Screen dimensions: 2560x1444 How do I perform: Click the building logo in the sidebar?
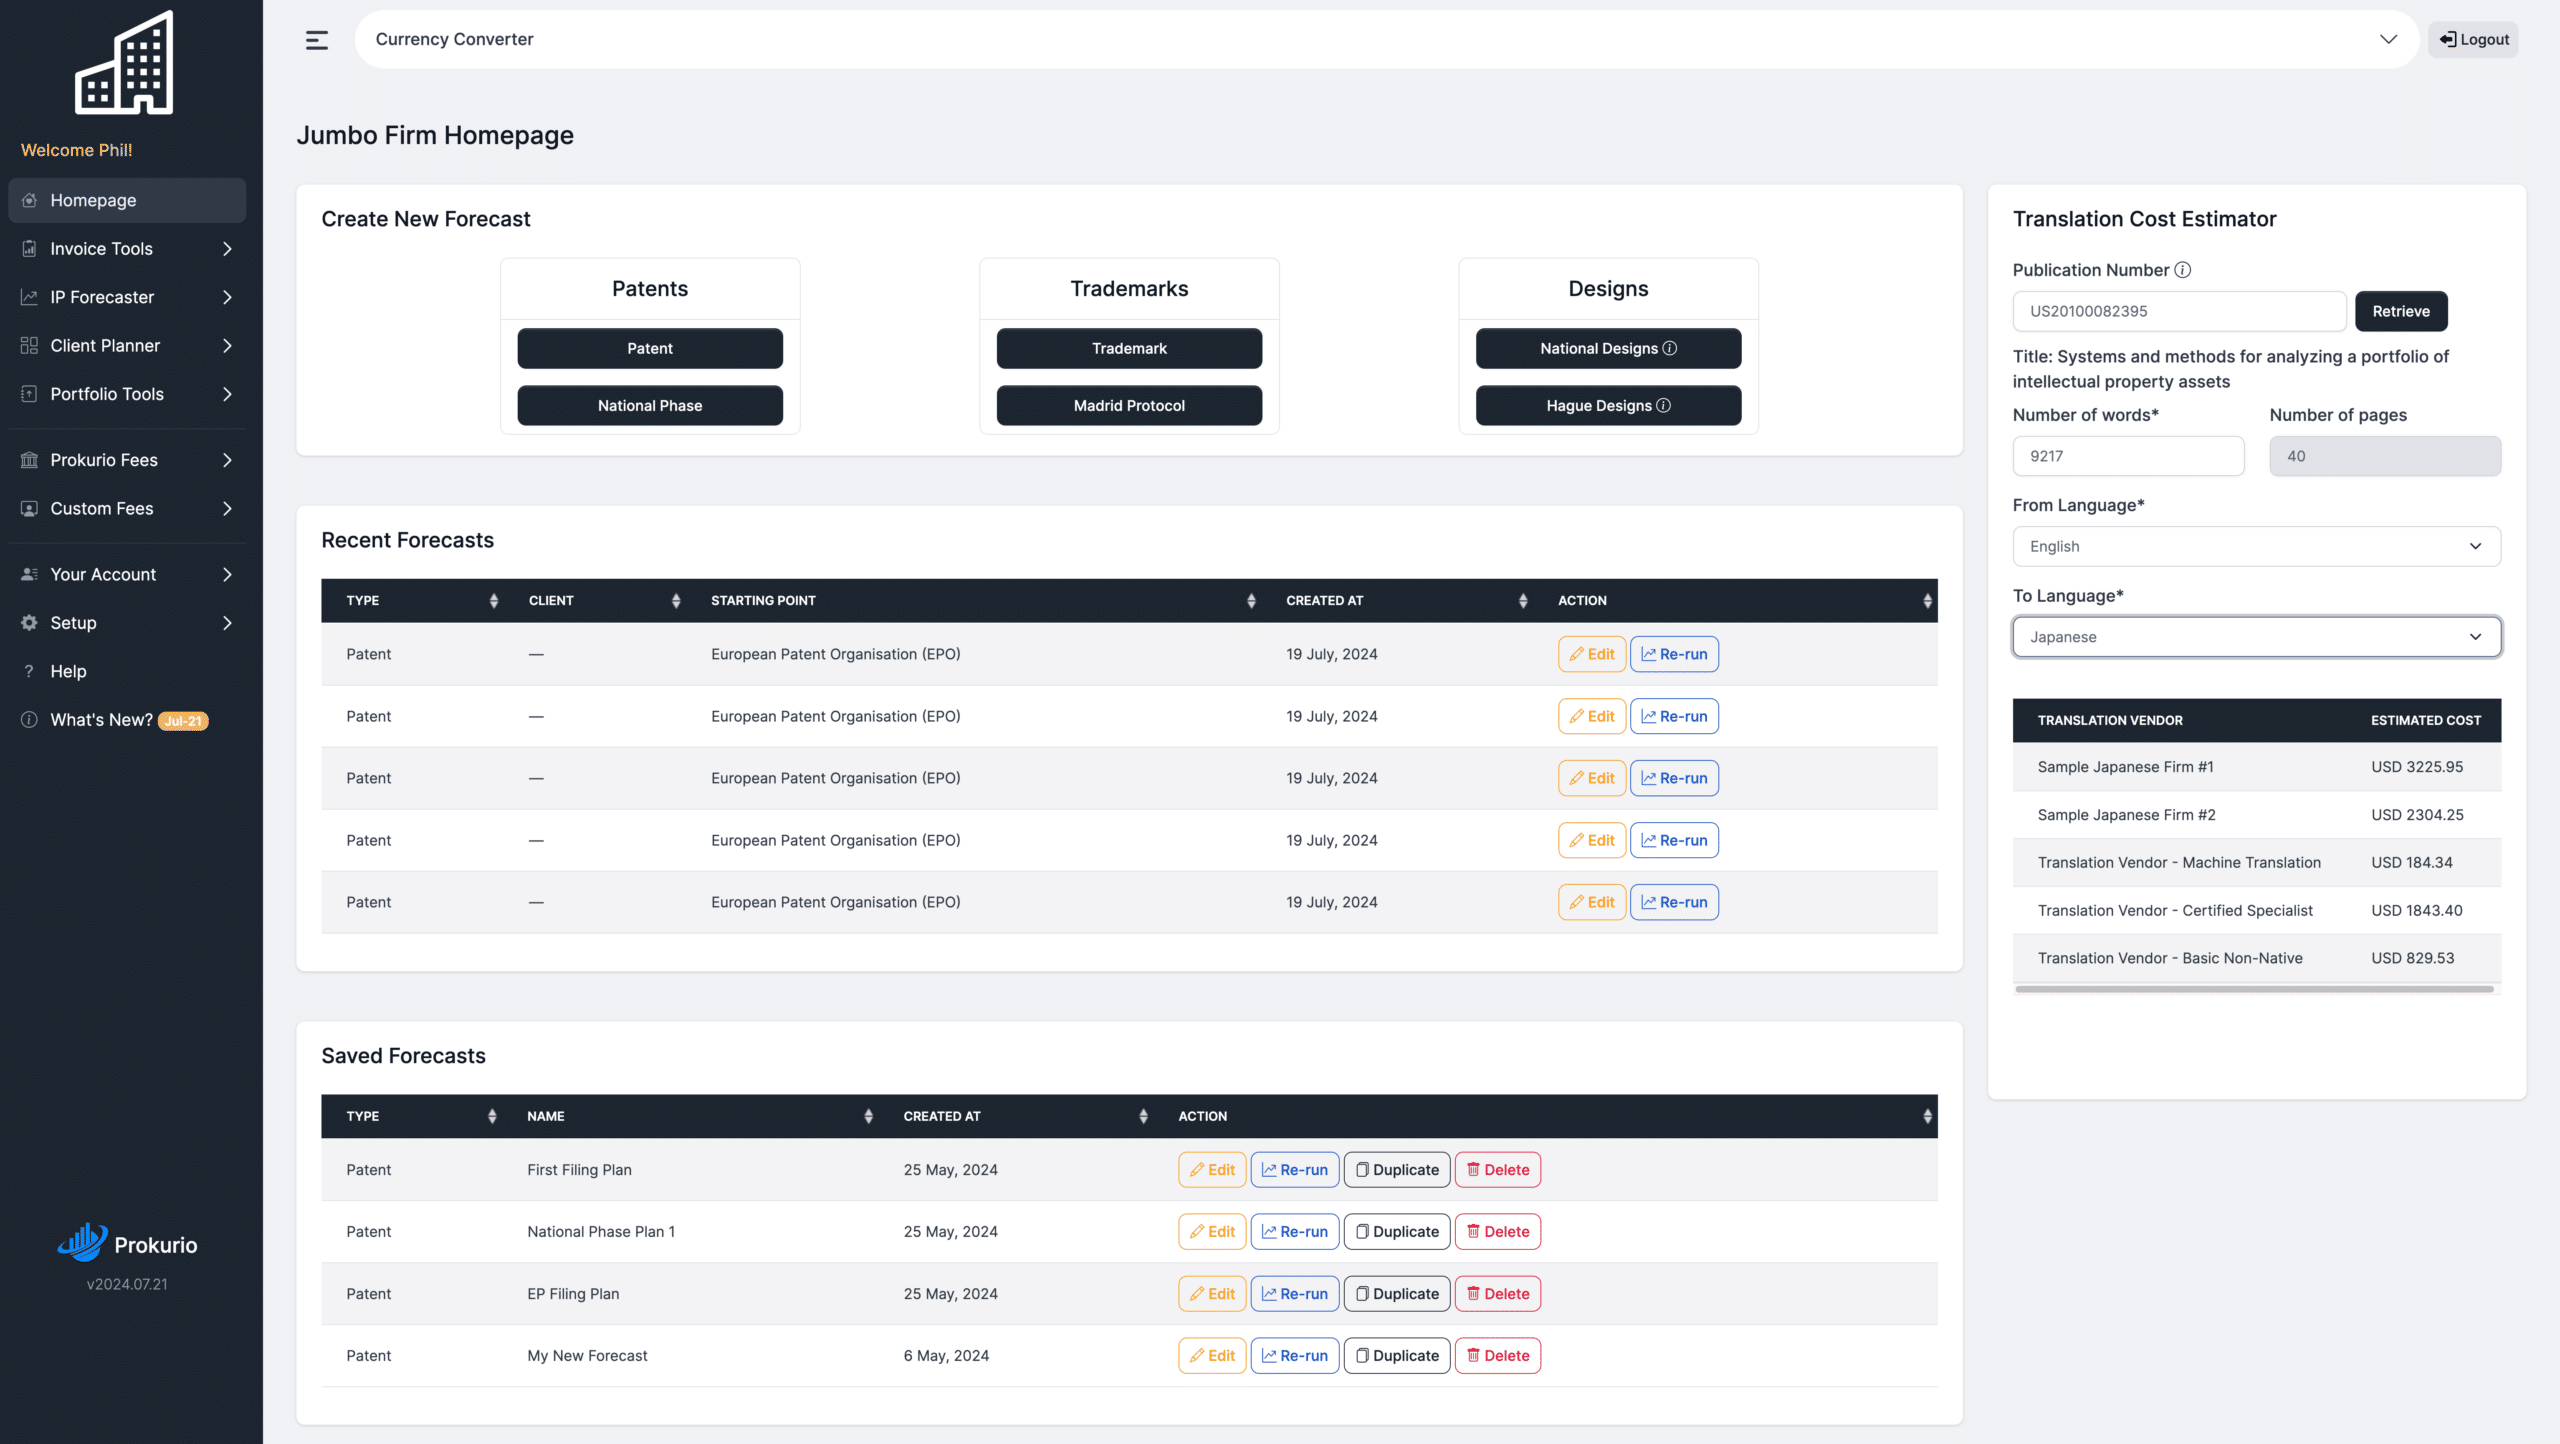coord(124,62)
